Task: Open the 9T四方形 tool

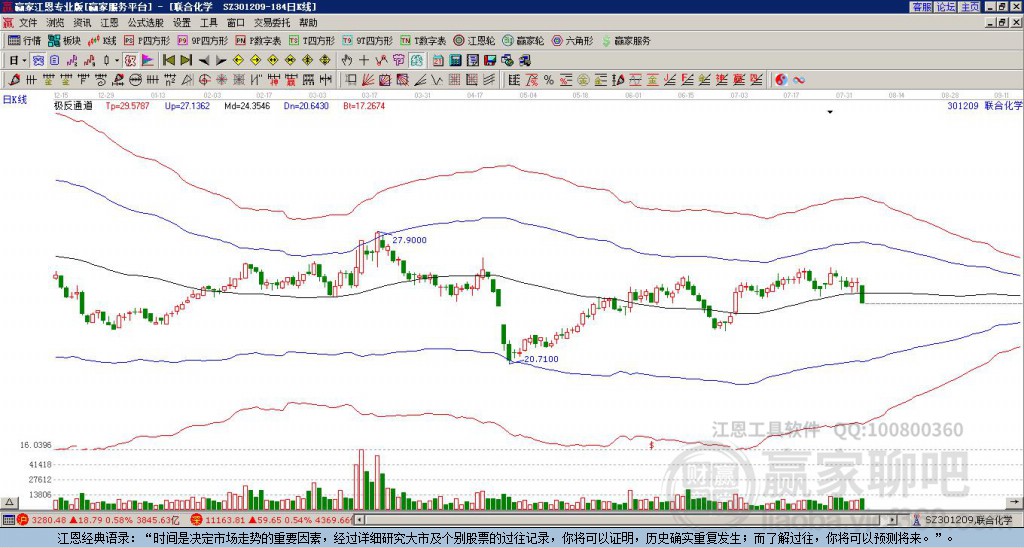Action: pyautogui.click(x=367, y=40)
